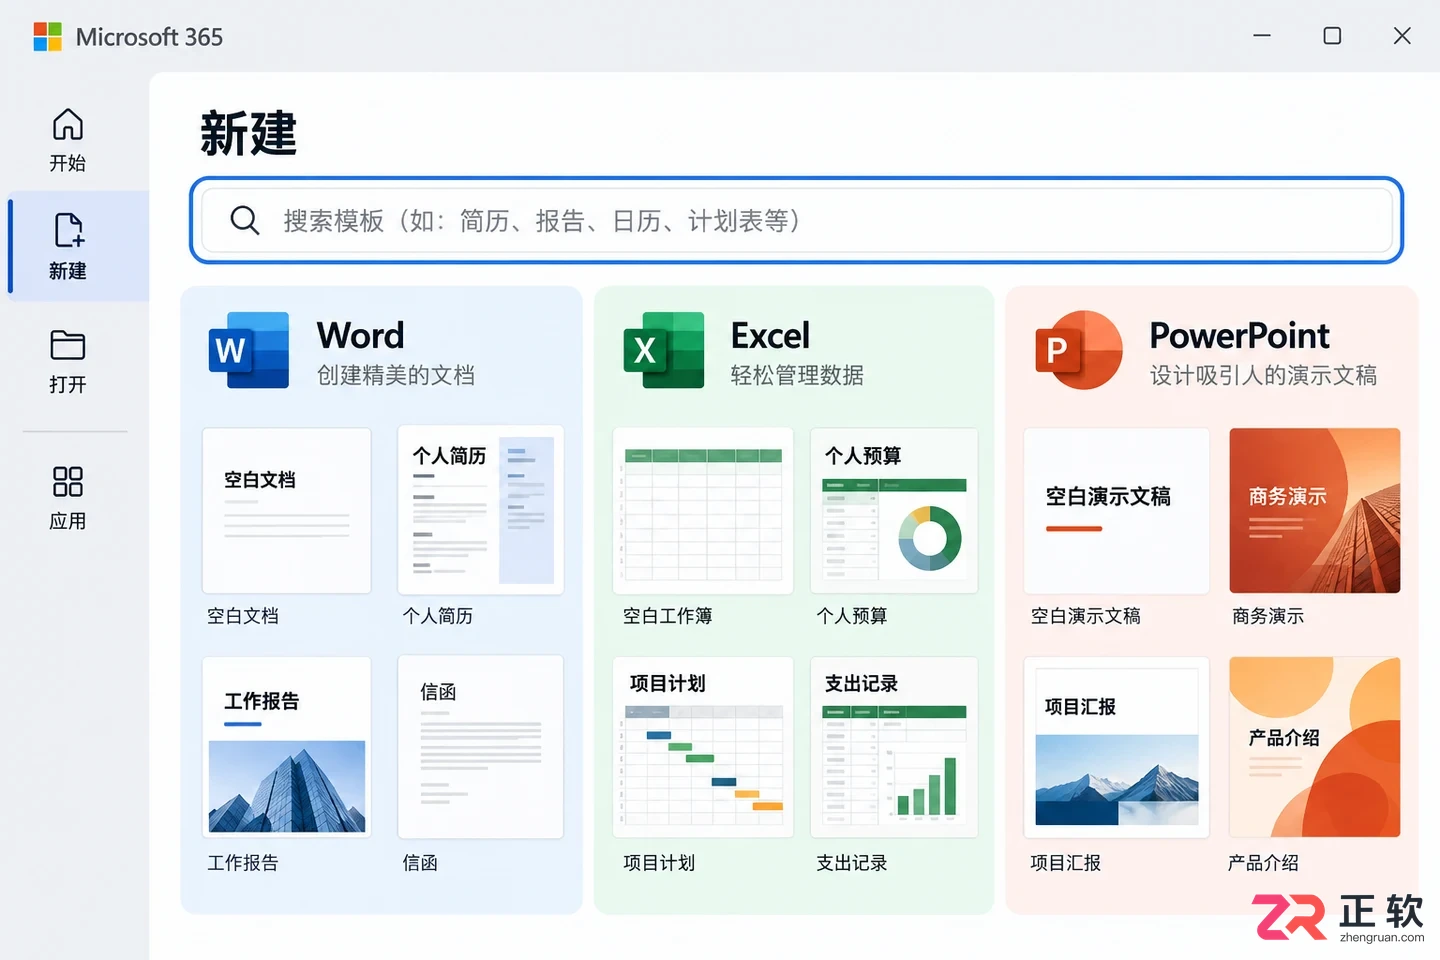
Task: Click the 空白工作簿 caption label
Action: click(668, 616)
